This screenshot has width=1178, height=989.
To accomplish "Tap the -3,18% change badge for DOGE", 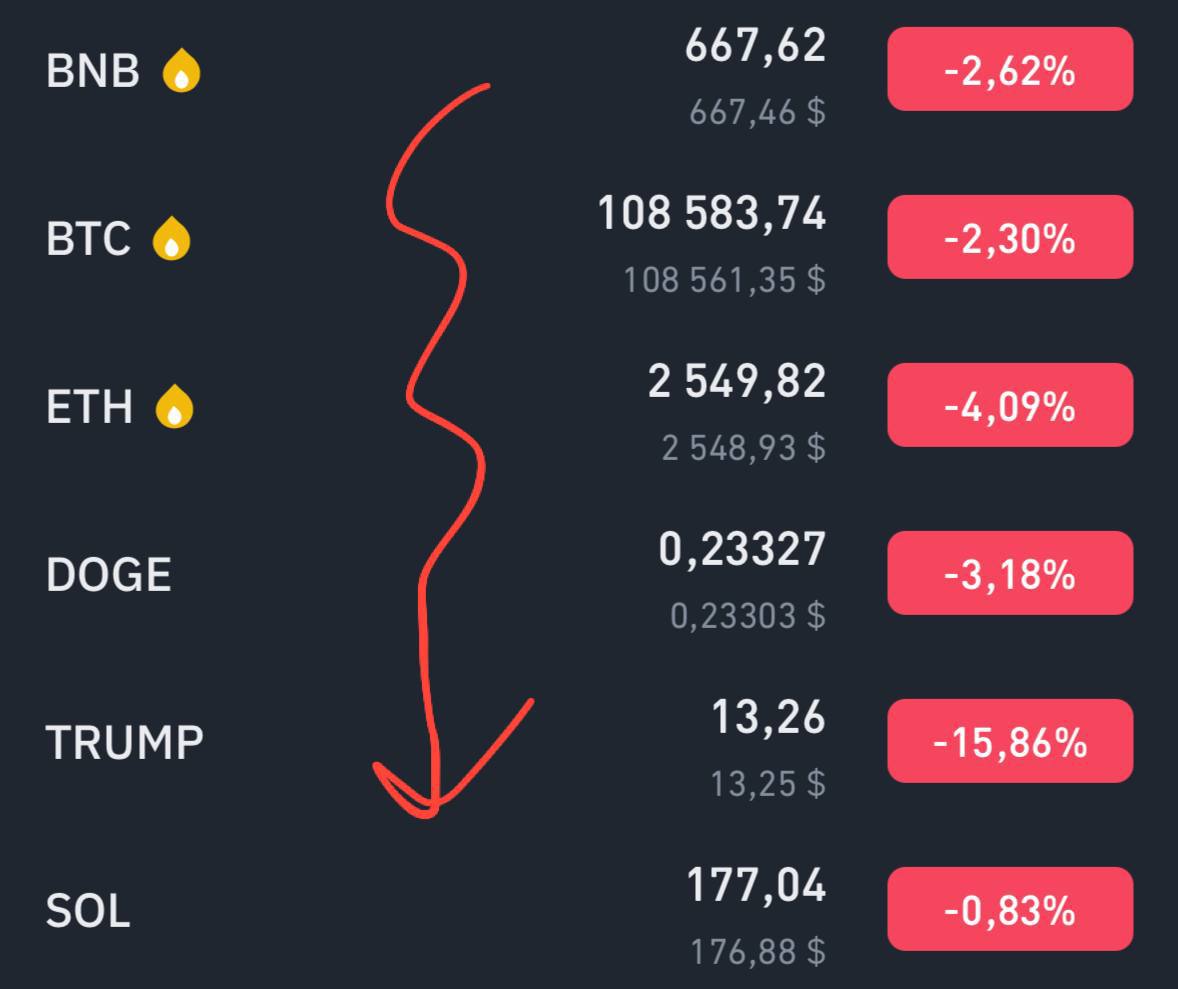I will [x=1010, y=573].
